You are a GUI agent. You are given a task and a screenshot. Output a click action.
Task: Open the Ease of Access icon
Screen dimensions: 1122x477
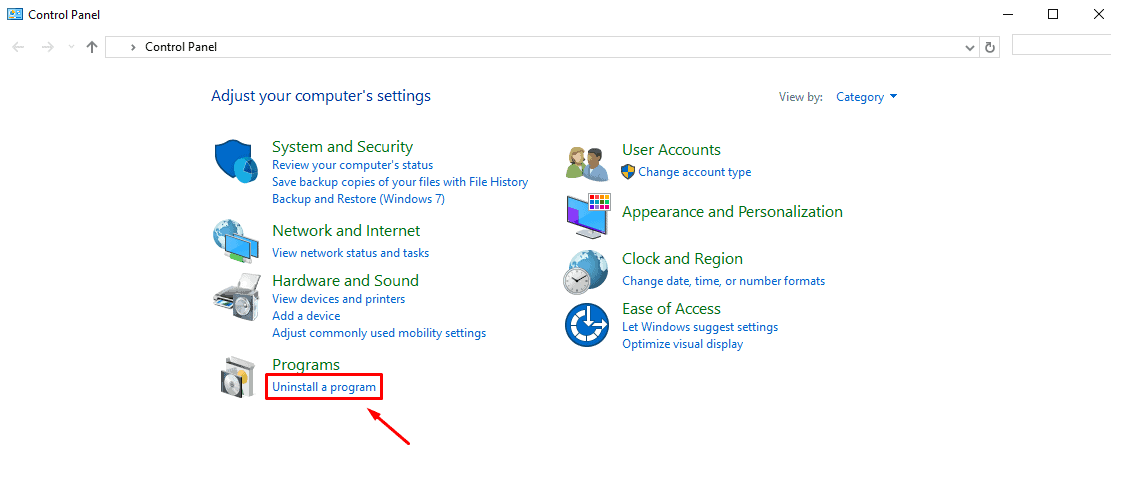(x=586, y=325)
